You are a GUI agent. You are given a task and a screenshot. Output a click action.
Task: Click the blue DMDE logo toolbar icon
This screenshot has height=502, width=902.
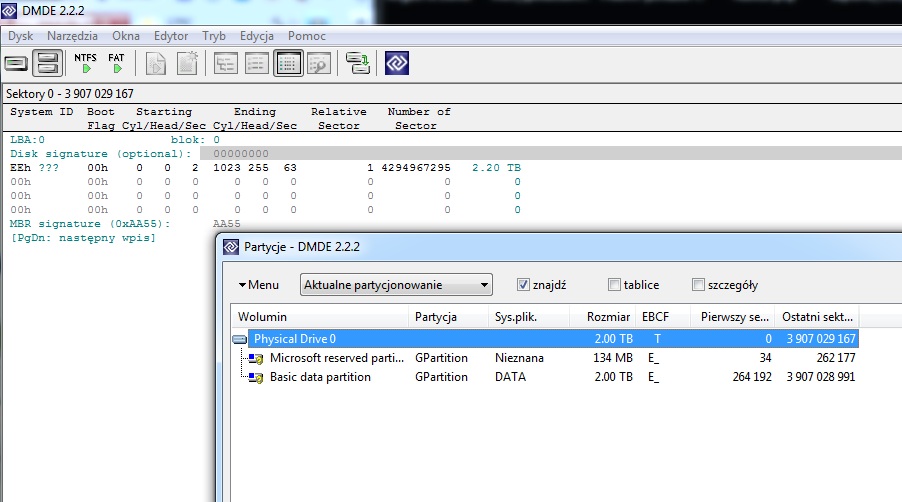click(397, 63)
